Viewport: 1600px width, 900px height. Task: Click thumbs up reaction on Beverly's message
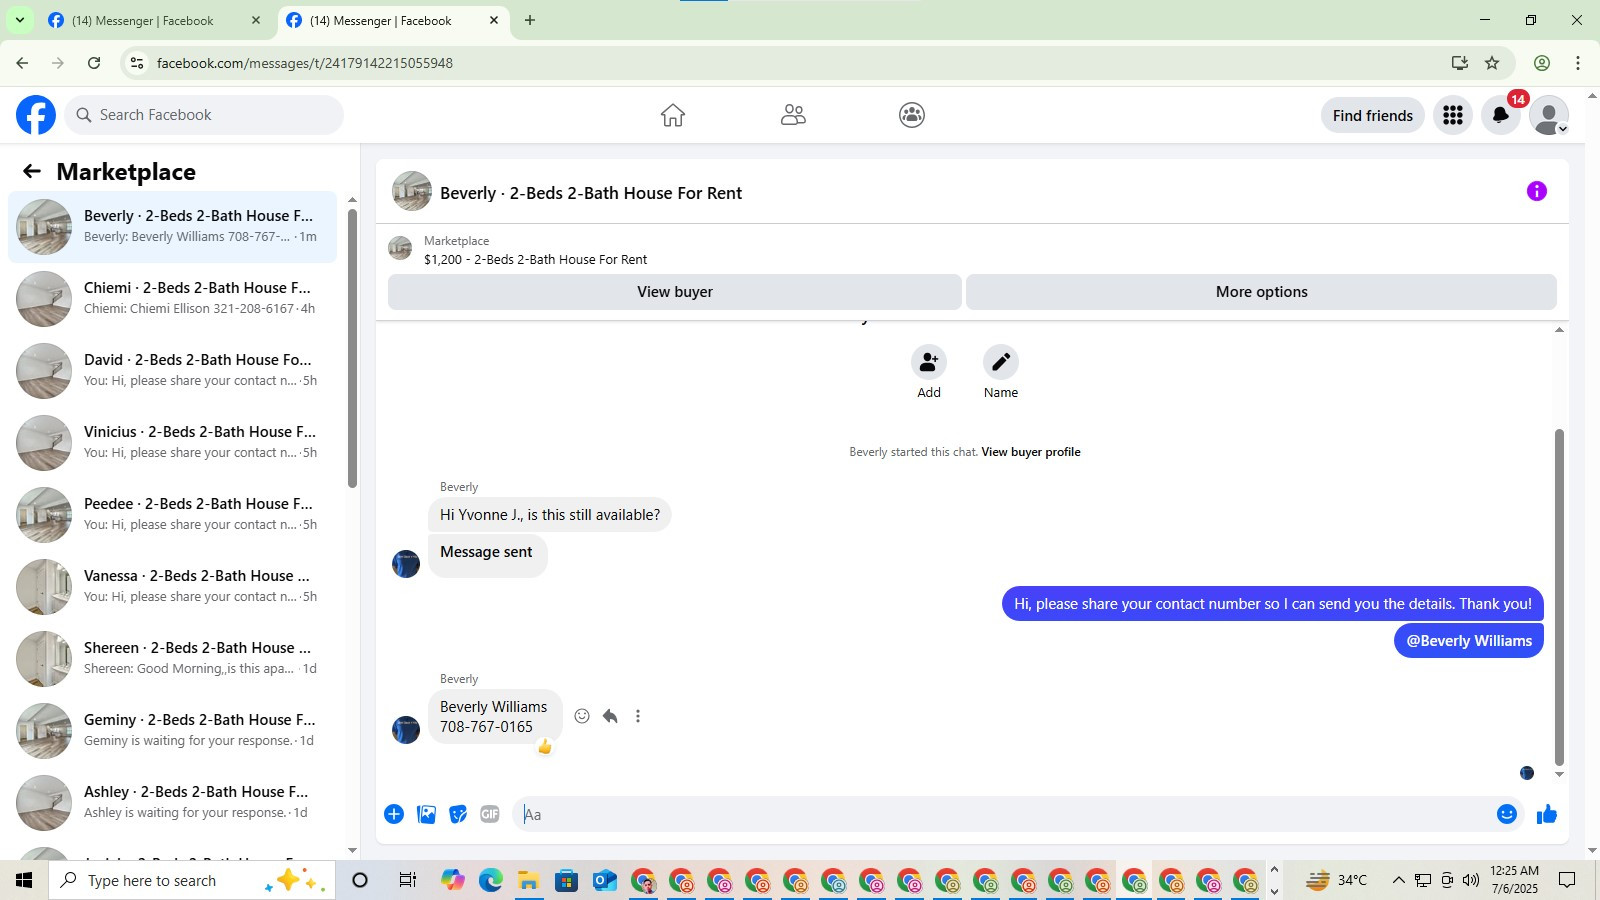click(545, 746)
